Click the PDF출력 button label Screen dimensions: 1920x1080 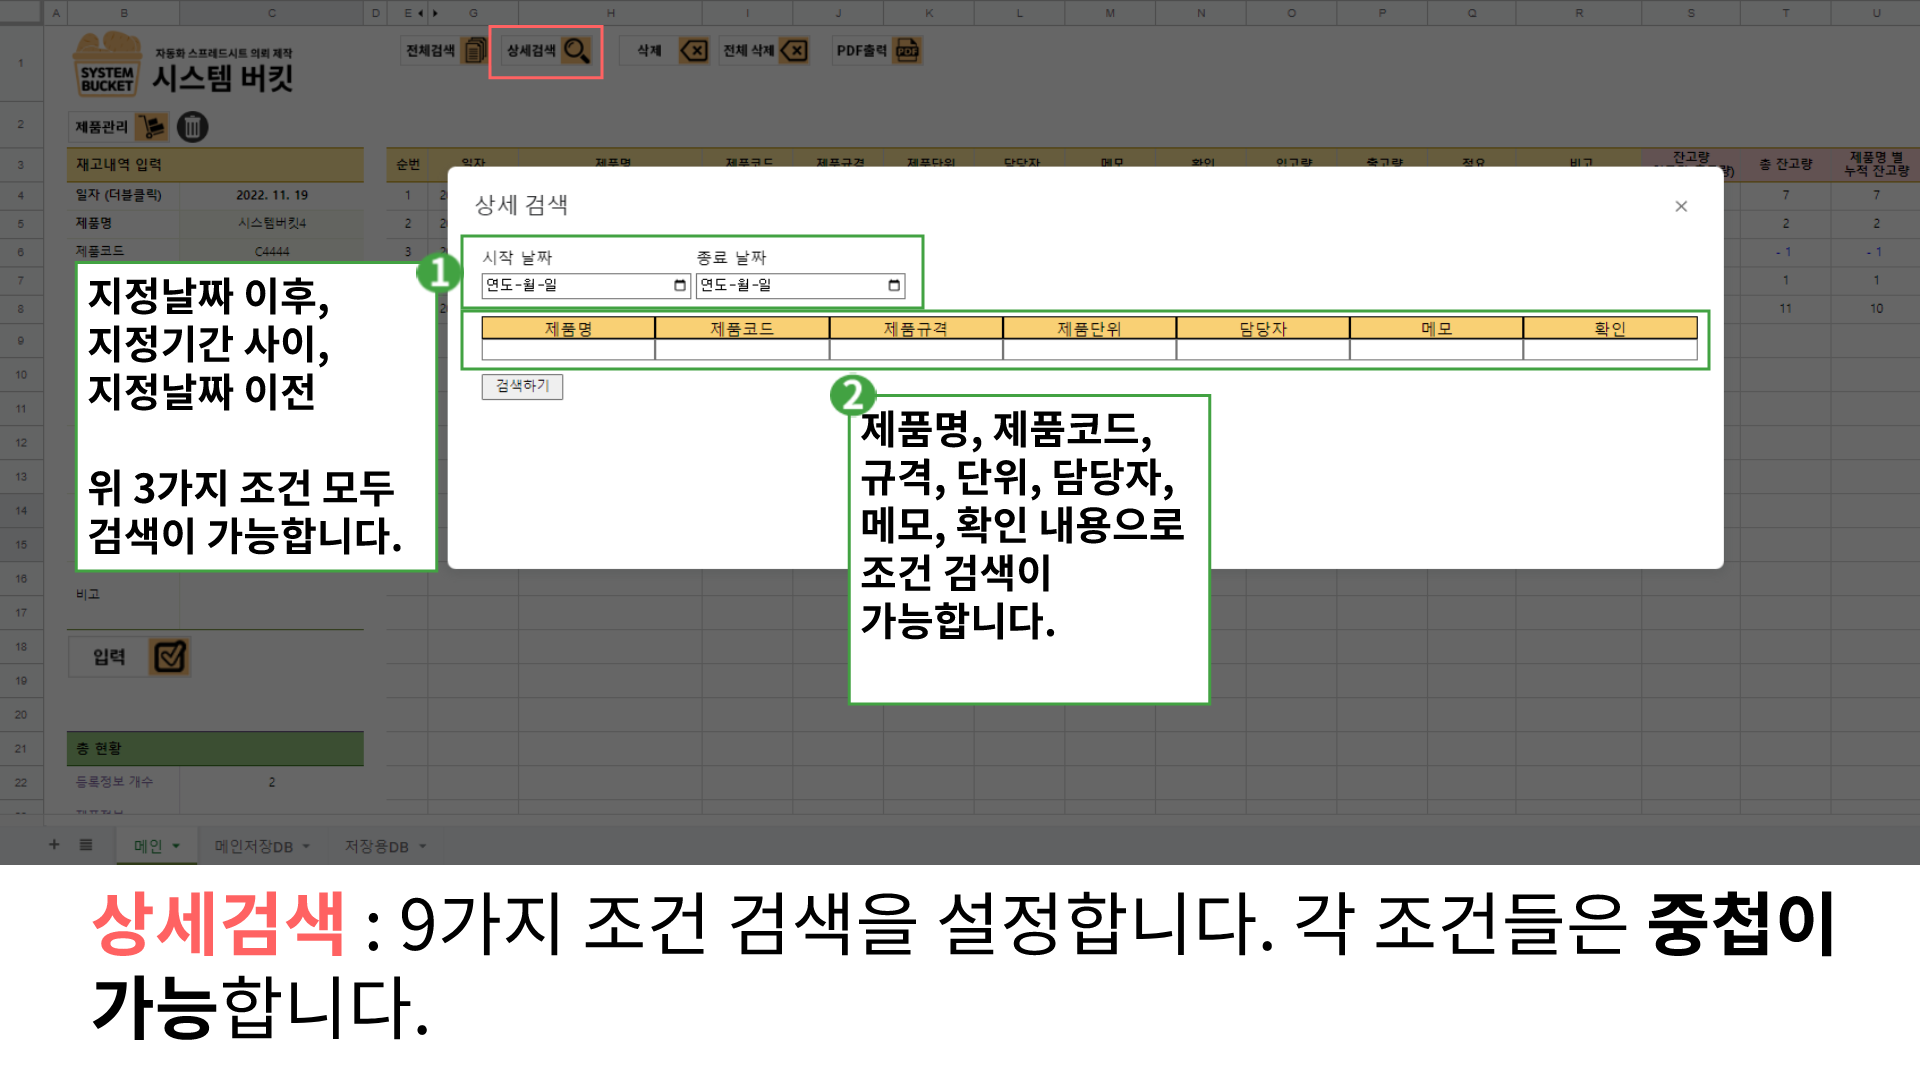coord(862,51)
